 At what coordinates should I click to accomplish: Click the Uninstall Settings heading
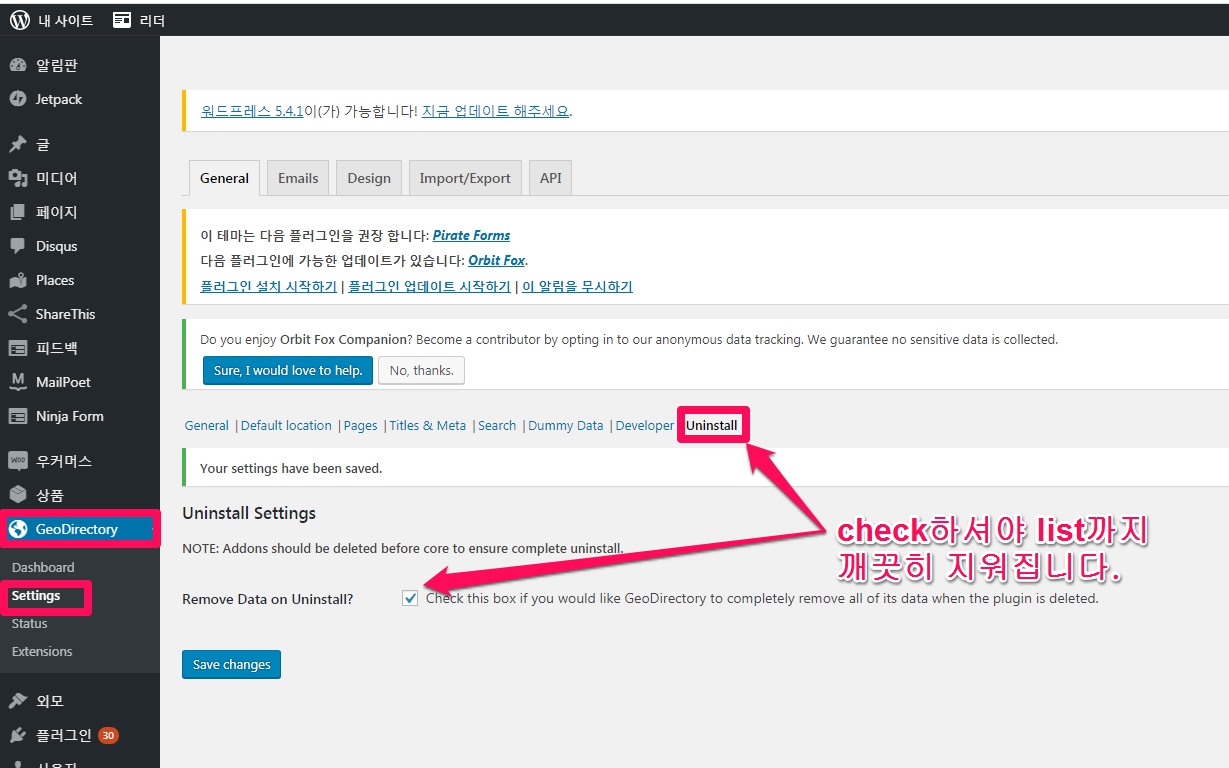pos(249,513)
